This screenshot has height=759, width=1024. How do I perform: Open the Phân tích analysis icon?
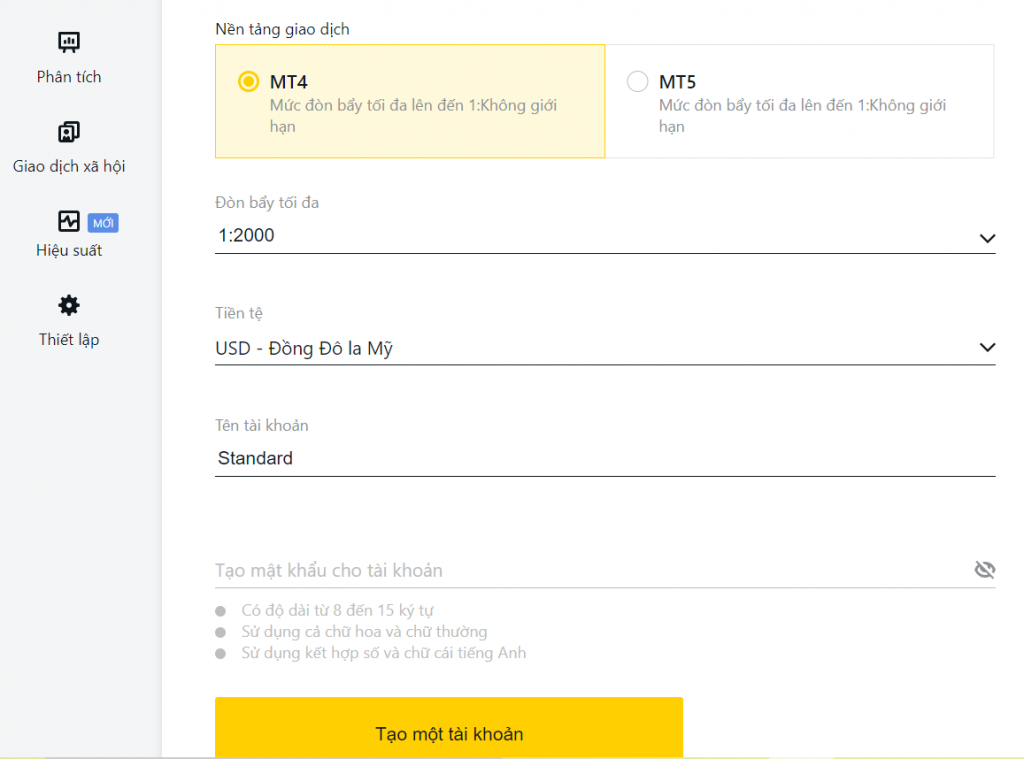(x=69, y=42)
